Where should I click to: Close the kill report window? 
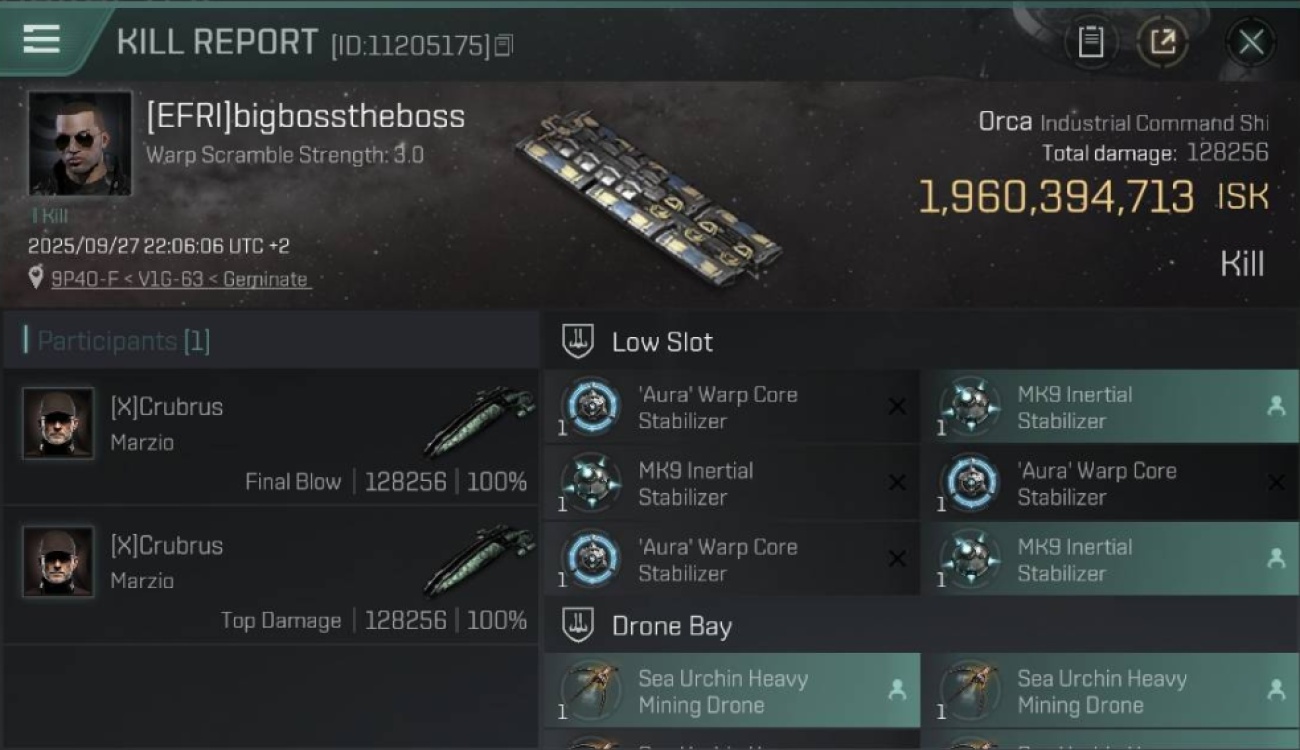coord(1251,42)
